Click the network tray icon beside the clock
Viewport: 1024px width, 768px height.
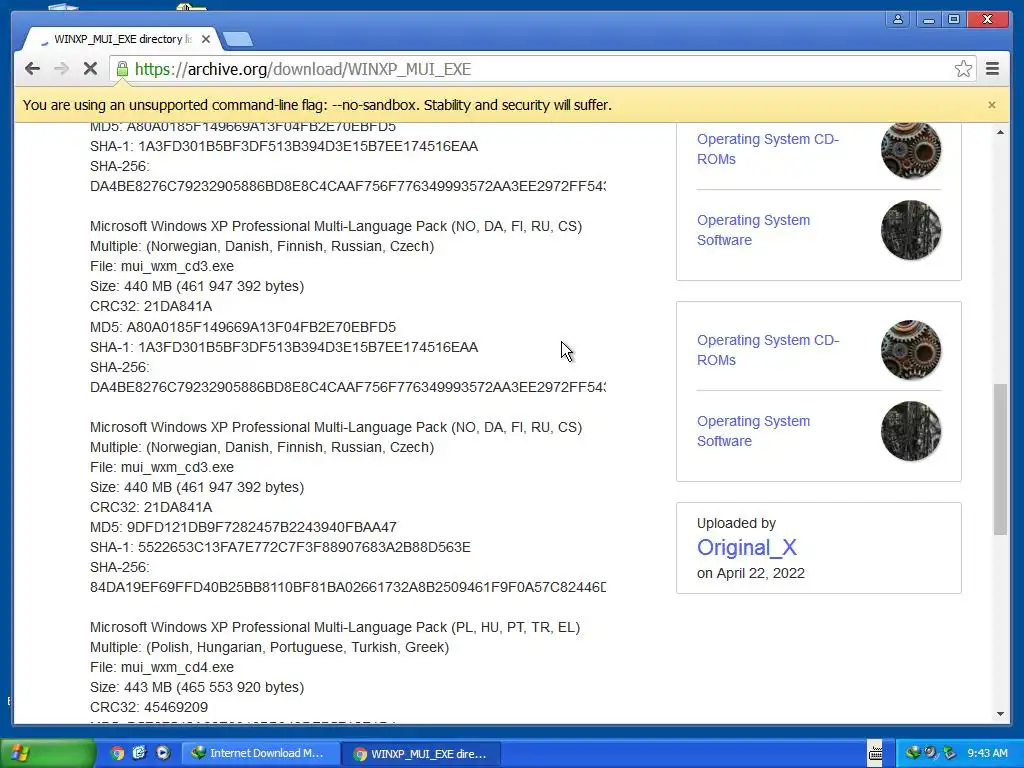(949, 753)
